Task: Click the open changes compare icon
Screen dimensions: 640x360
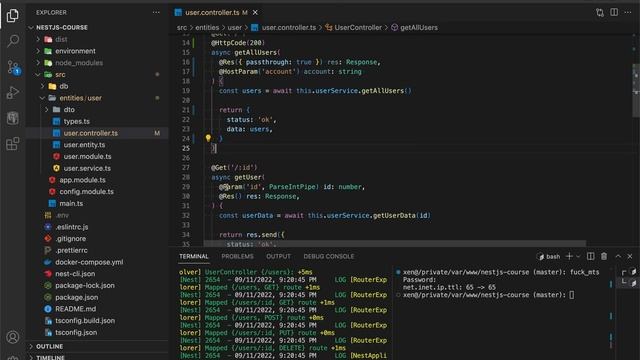Action: (600, 13)
